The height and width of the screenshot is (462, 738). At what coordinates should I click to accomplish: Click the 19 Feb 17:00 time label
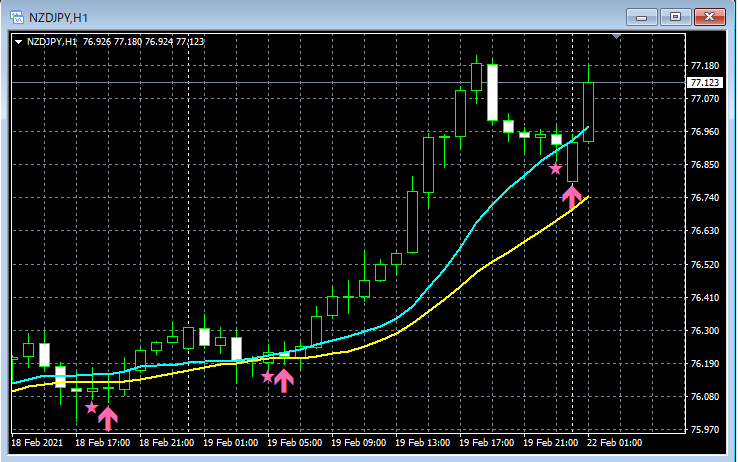click(487, 443)
